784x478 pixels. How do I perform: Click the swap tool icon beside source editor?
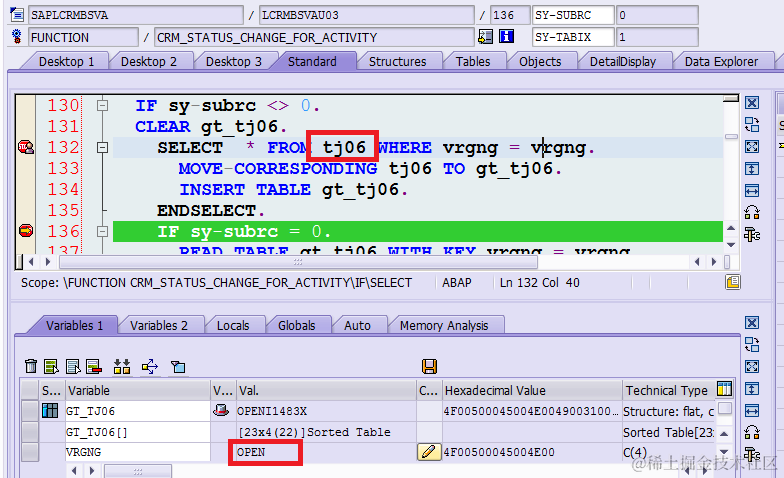[x=752, y=124]
